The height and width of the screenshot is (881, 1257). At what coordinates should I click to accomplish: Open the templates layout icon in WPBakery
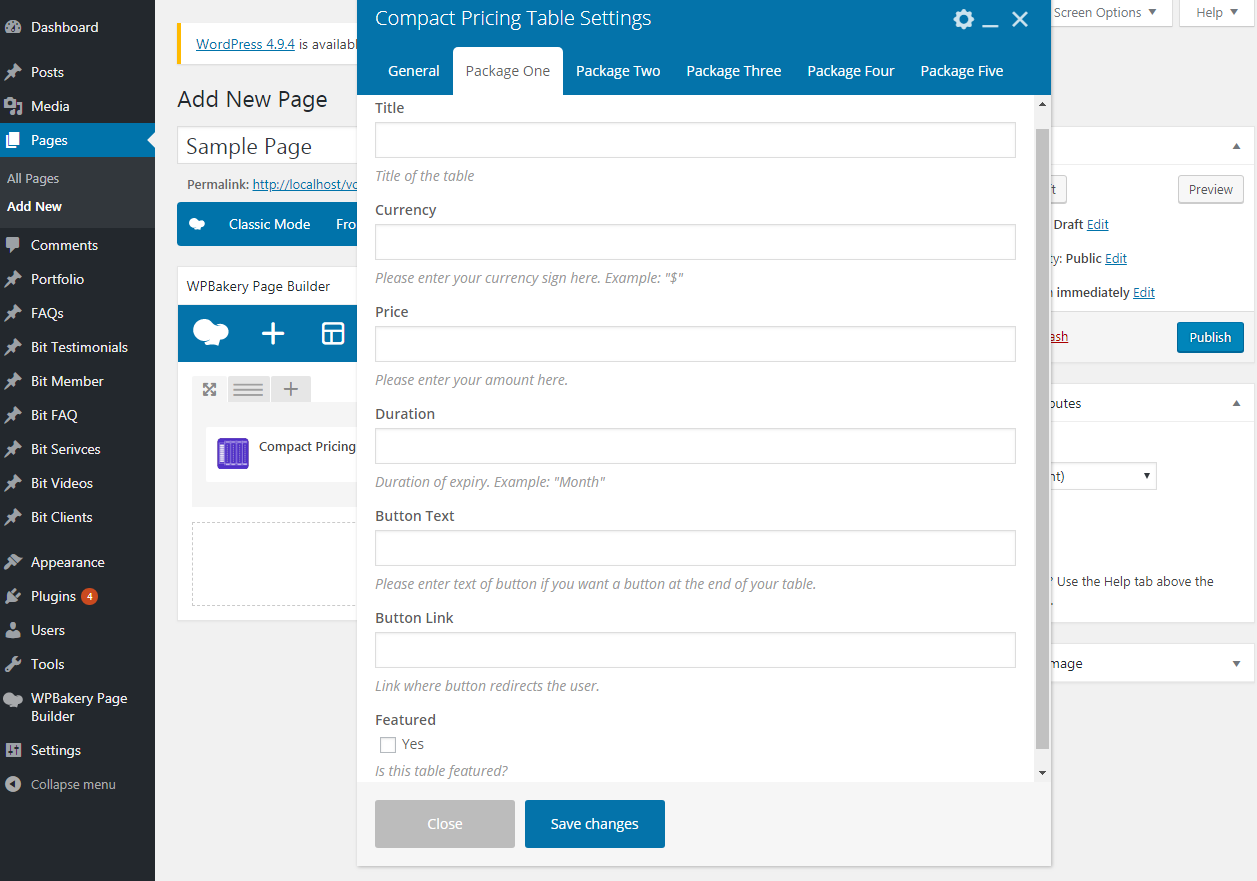tap(332, 334)
